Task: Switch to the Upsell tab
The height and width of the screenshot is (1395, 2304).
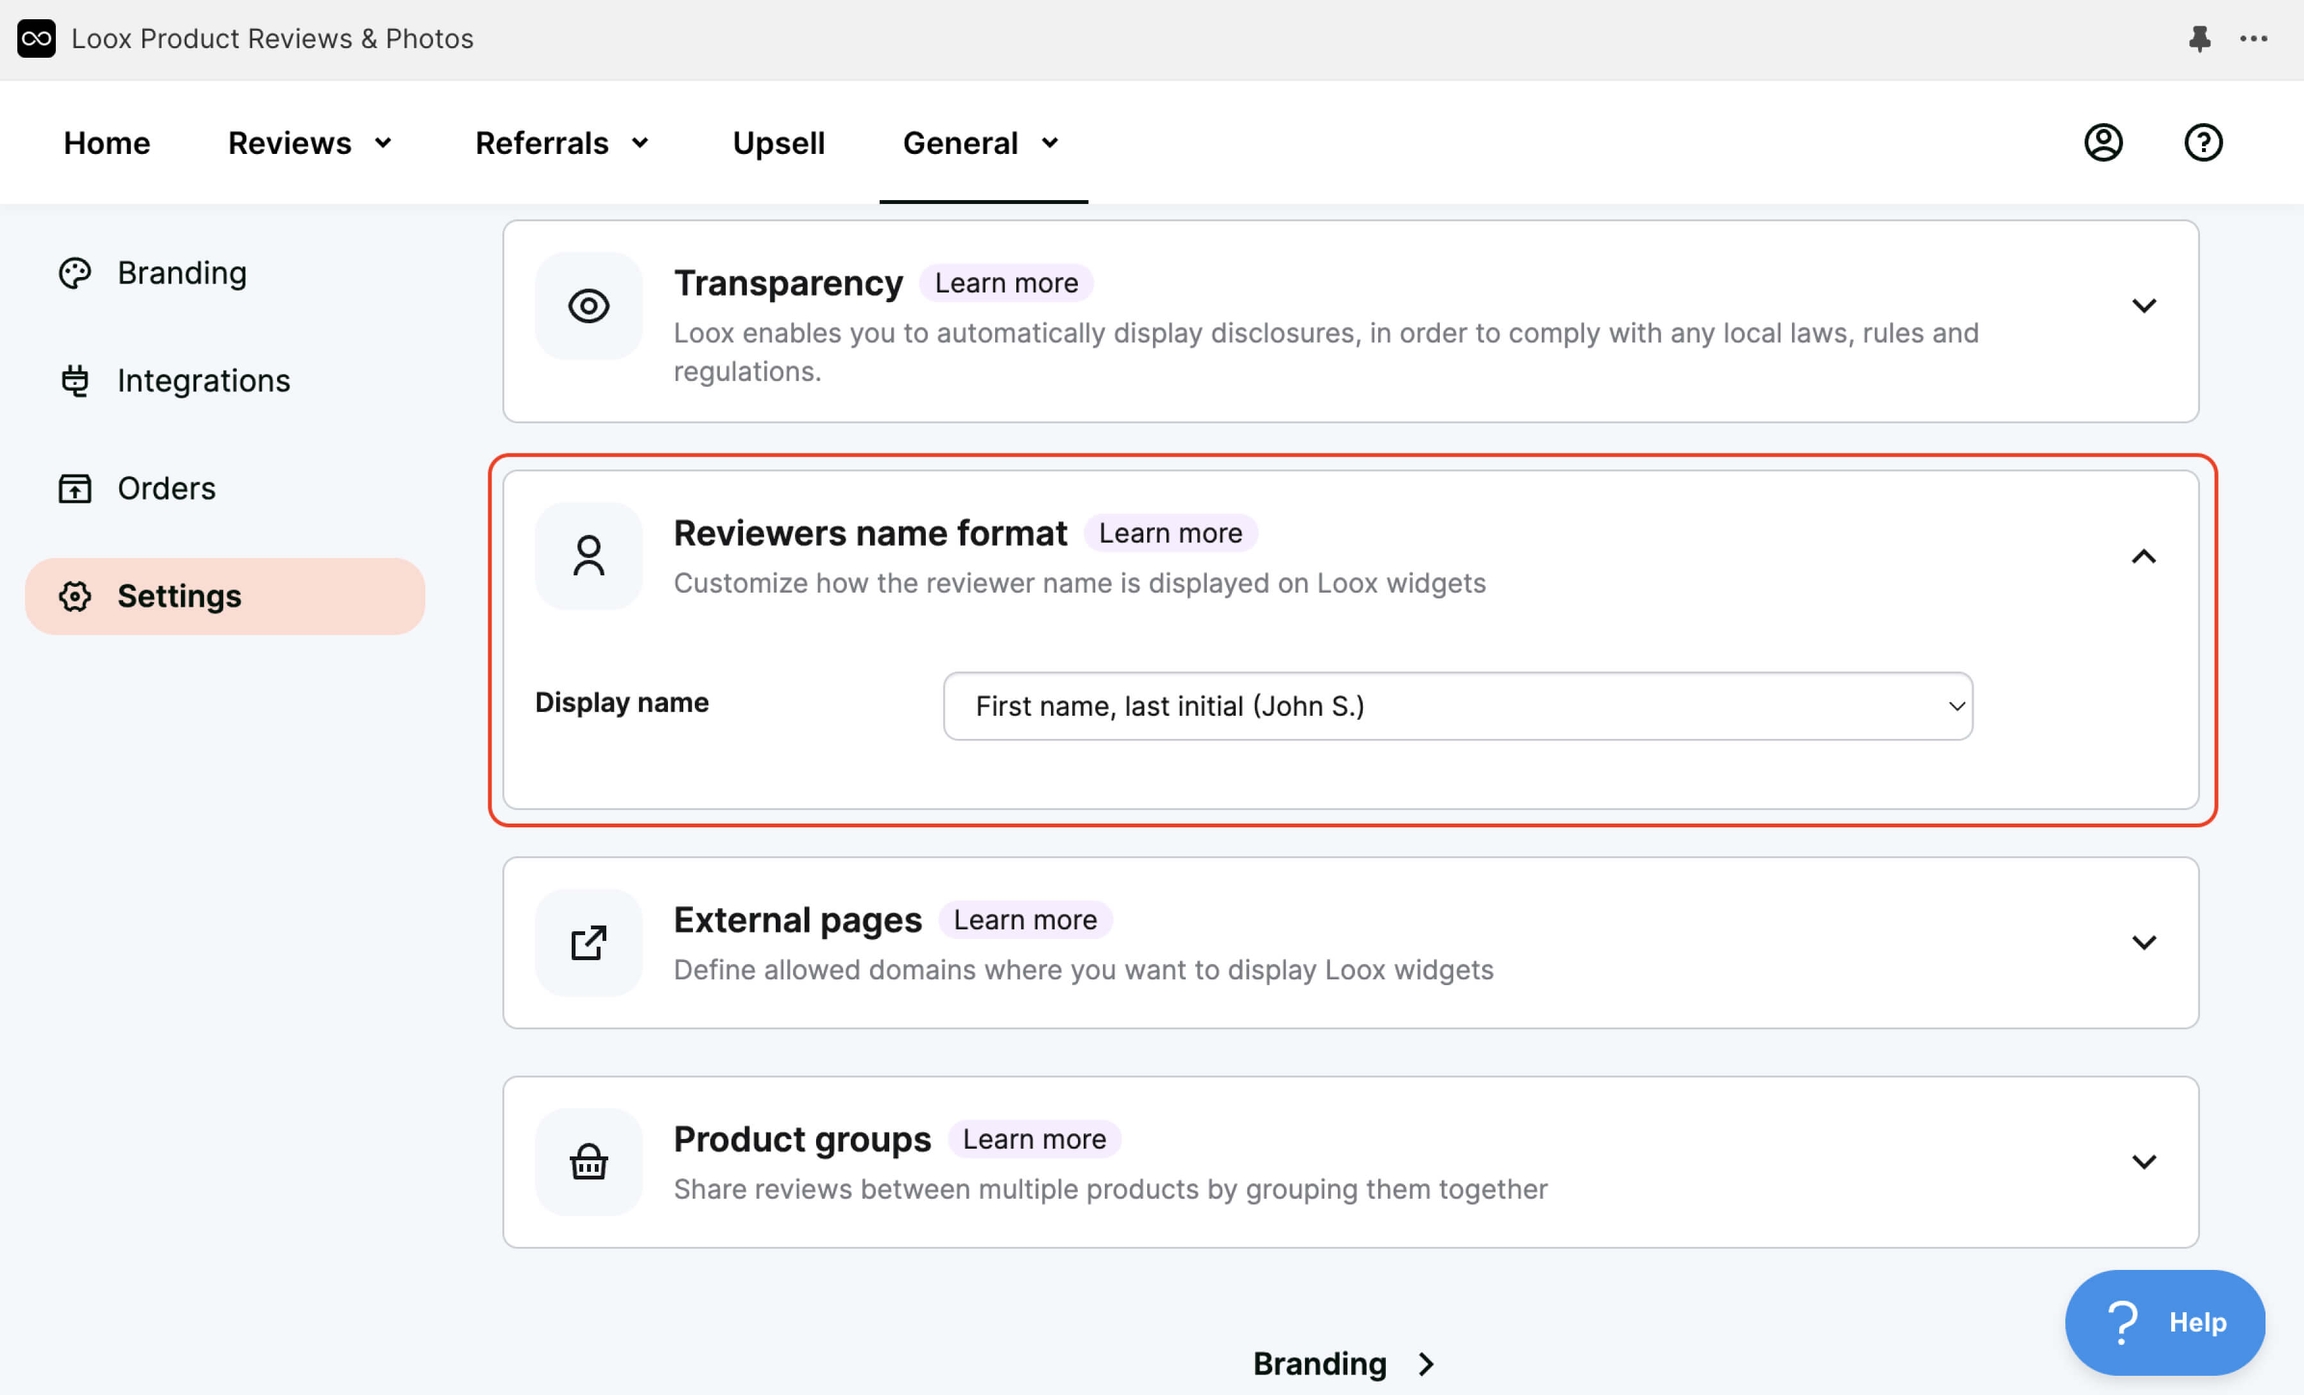Action: [x=778, y=142]
